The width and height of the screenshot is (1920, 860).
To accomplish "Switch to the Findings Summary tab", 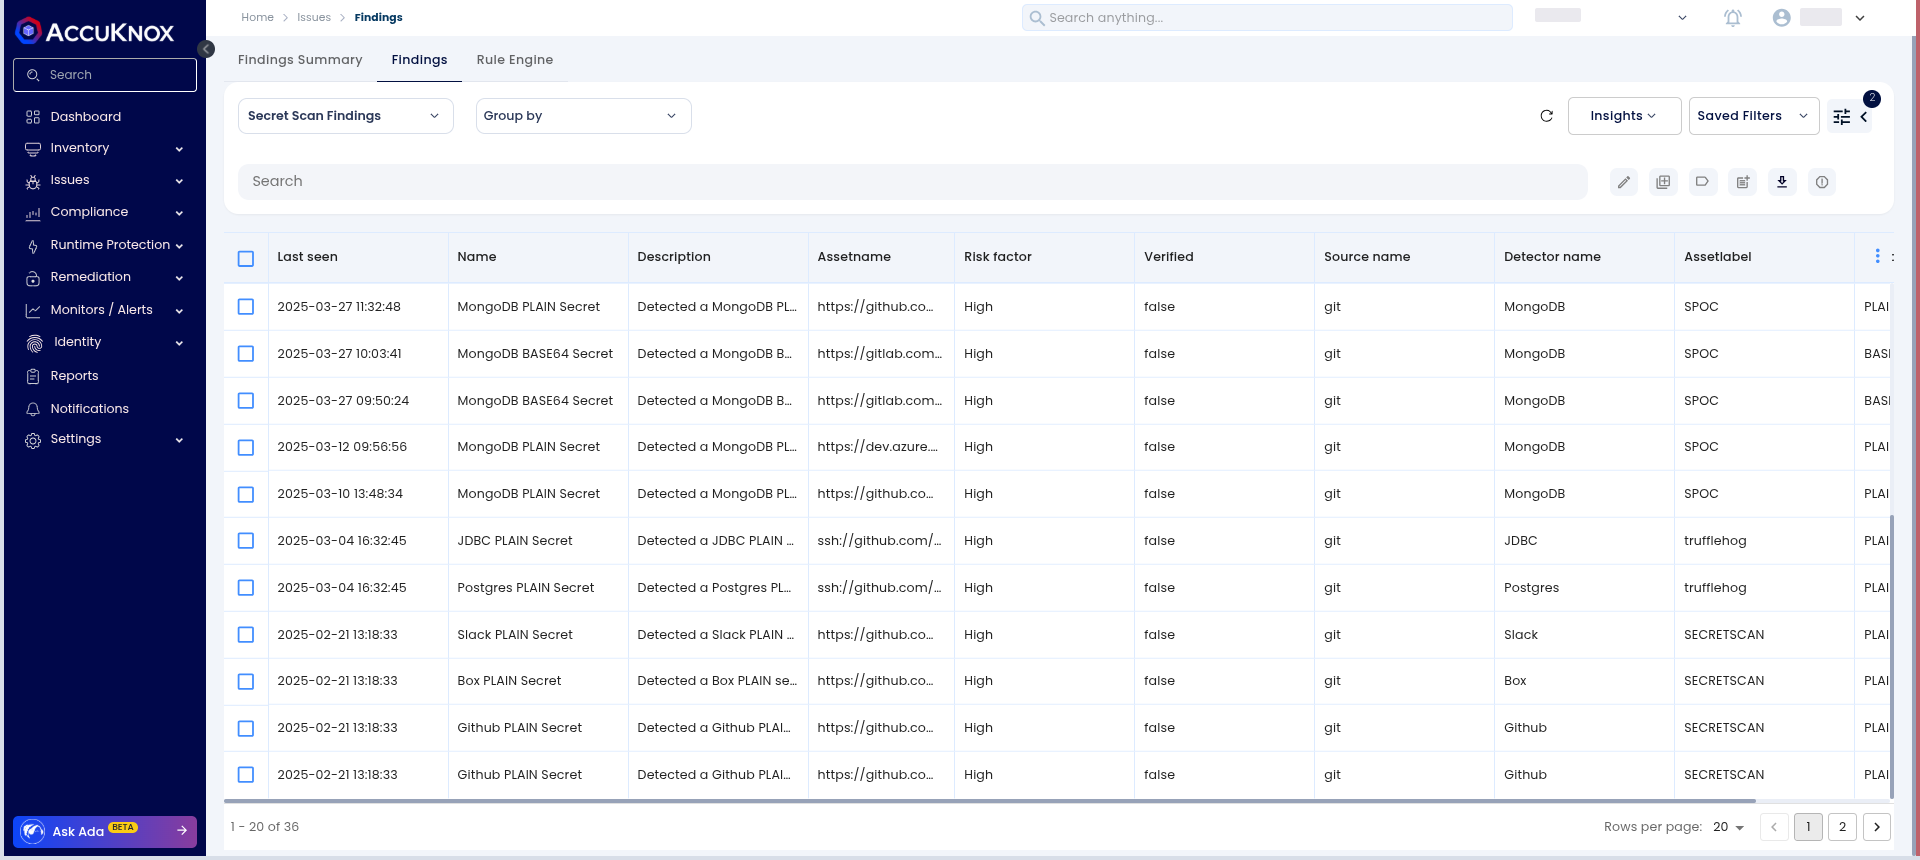I will [x=300, y=60].
